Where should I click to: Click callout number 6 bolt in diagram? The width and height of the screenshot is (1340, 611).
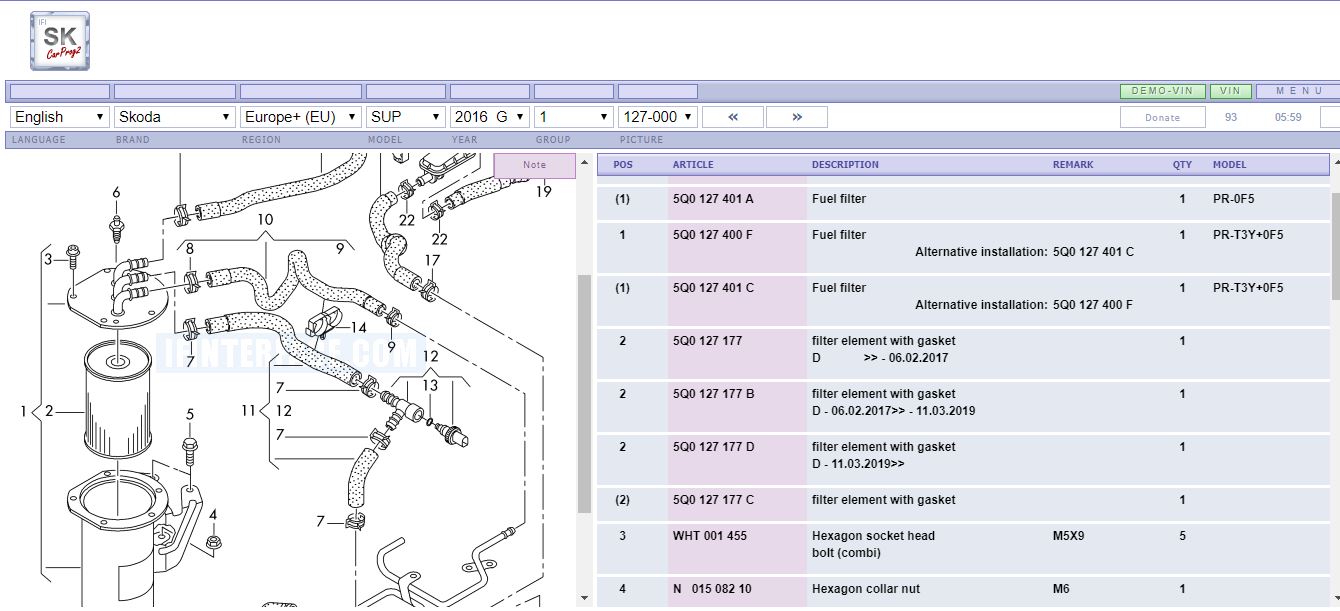(x=116, y=193)
